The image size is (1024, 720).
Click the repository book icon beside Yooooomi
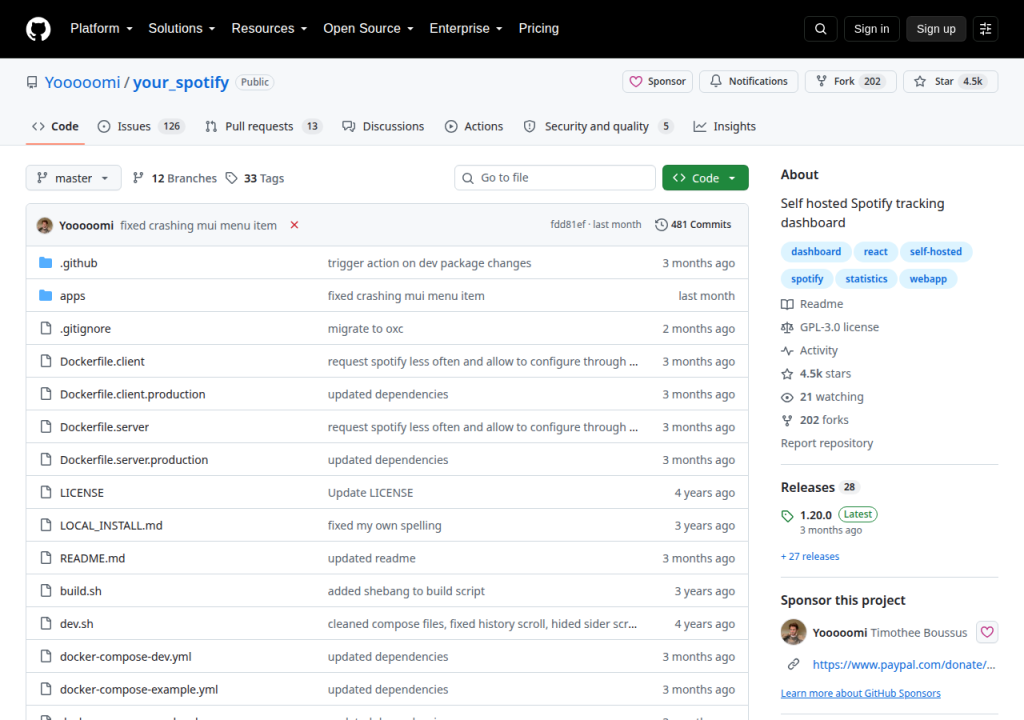32,82
